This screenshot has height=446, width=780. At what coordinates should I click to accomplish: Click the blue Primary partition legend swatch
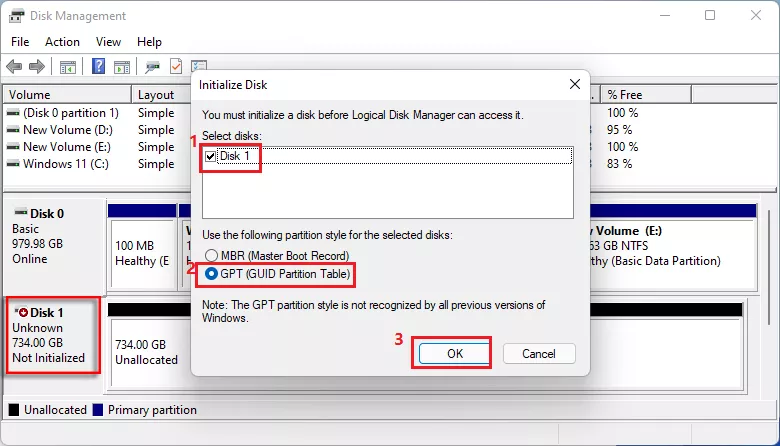[98, 410]
